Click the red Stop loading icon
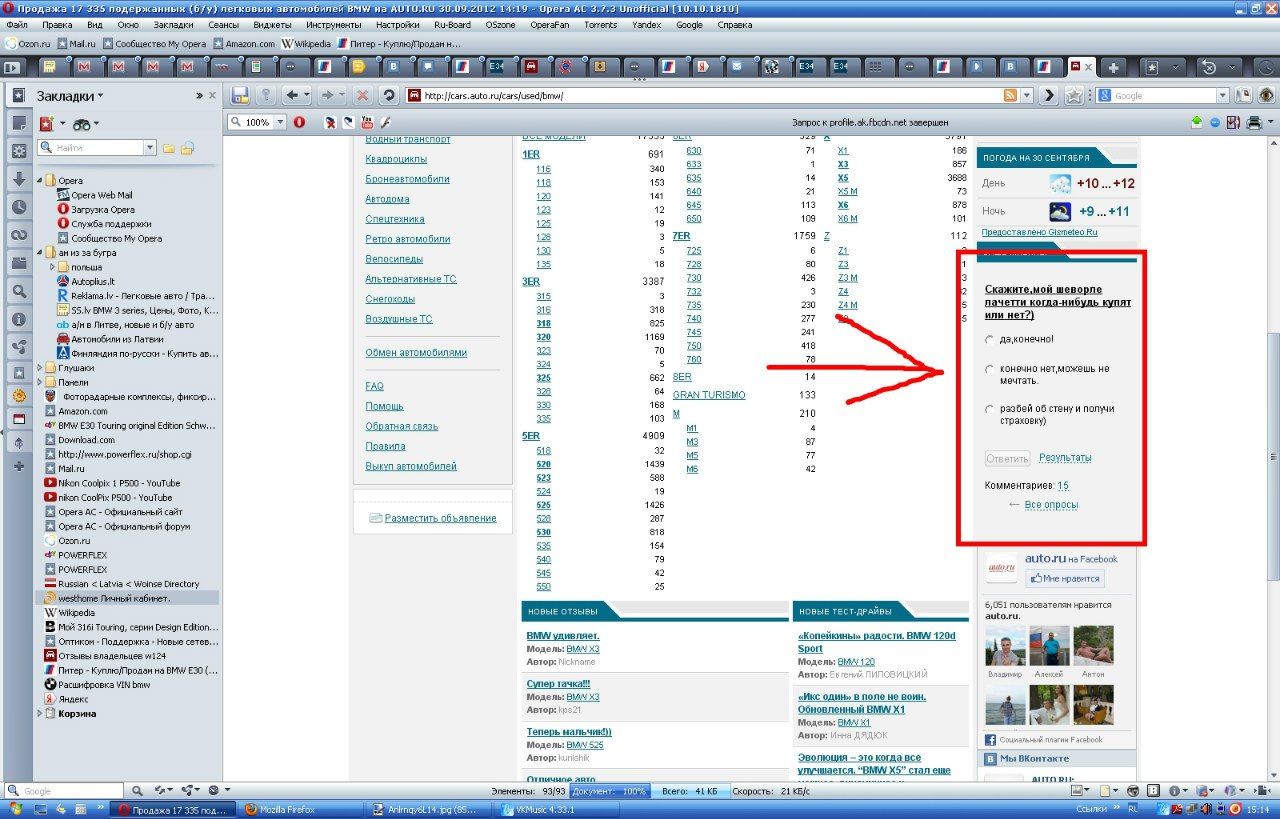Screen dimensions: 1280x819 coord(362,95)
